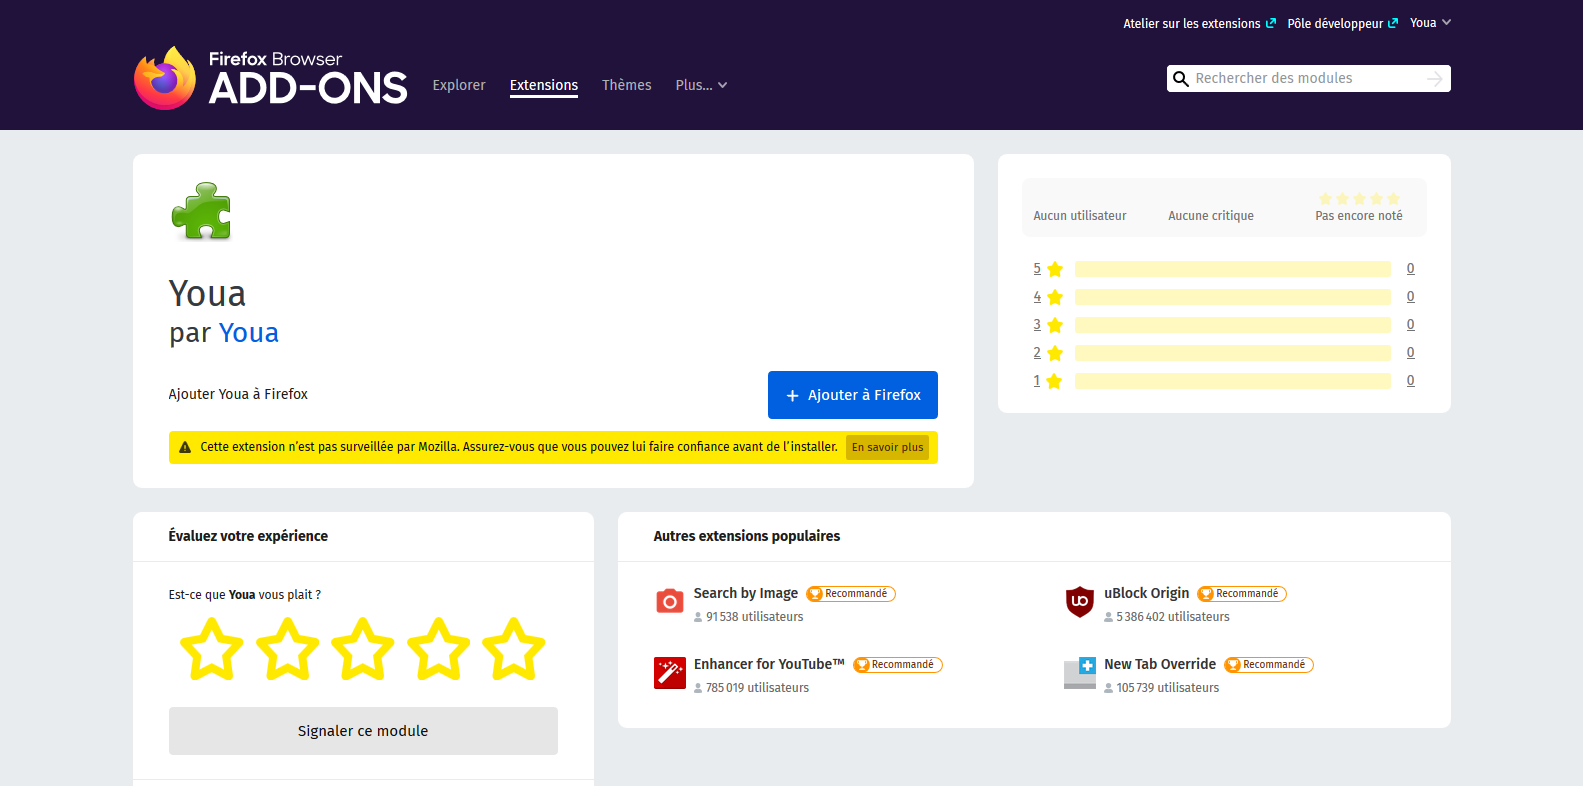This screenshot has width=1583, height=786.
Task: Open author Youa profile link
Action: (x=249, y=333)
